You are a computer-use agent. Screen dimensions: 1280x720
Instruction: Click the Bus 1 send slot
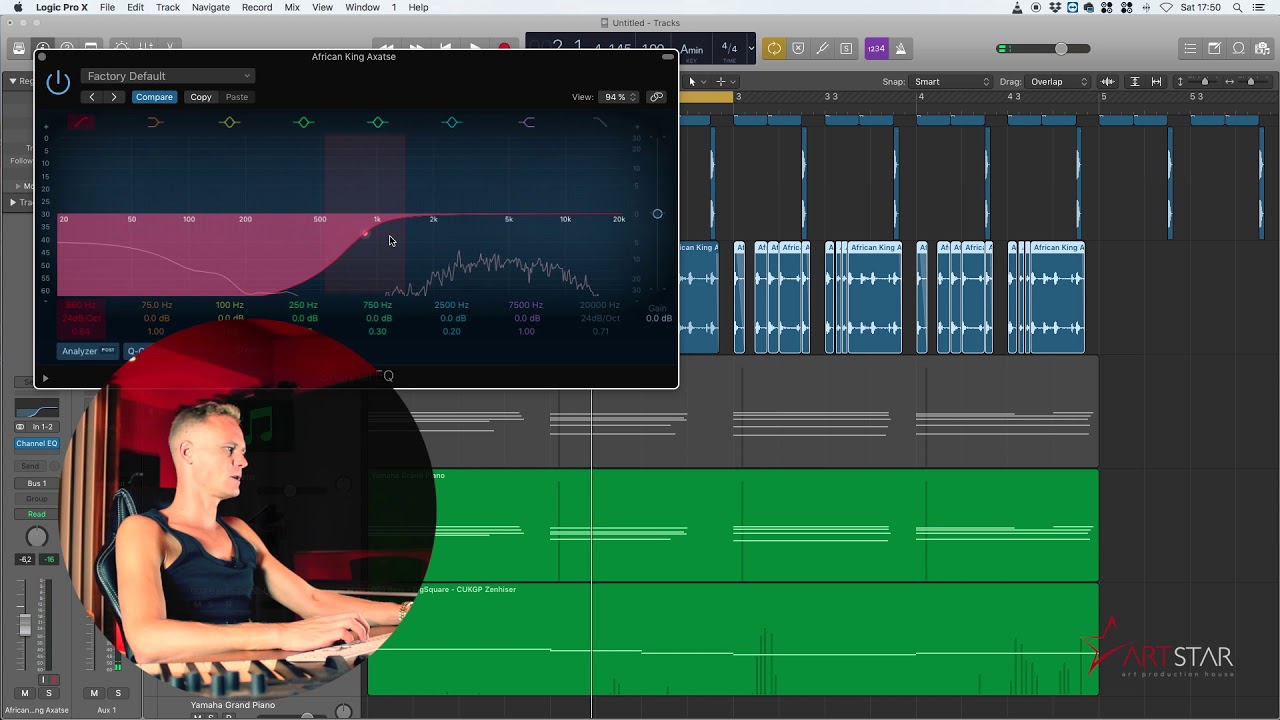pos(37,484)
